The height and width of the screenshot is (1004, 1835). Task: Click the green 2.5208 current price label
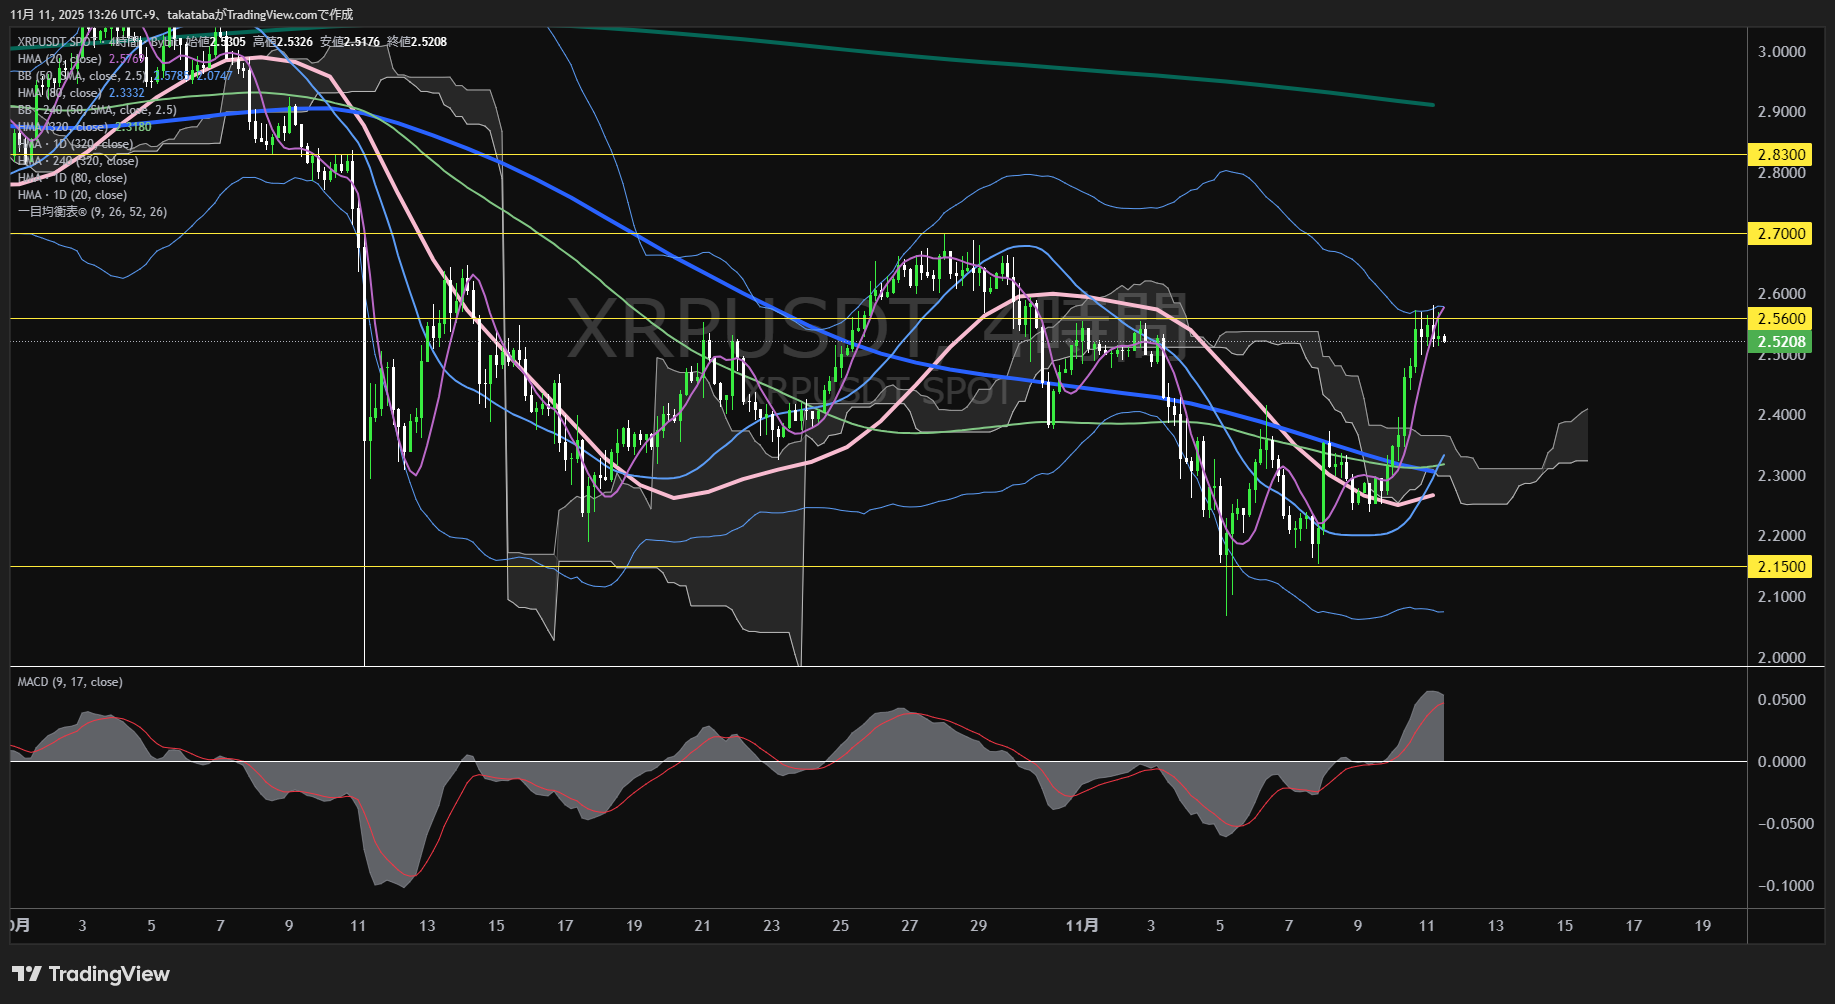(1781, 341)
